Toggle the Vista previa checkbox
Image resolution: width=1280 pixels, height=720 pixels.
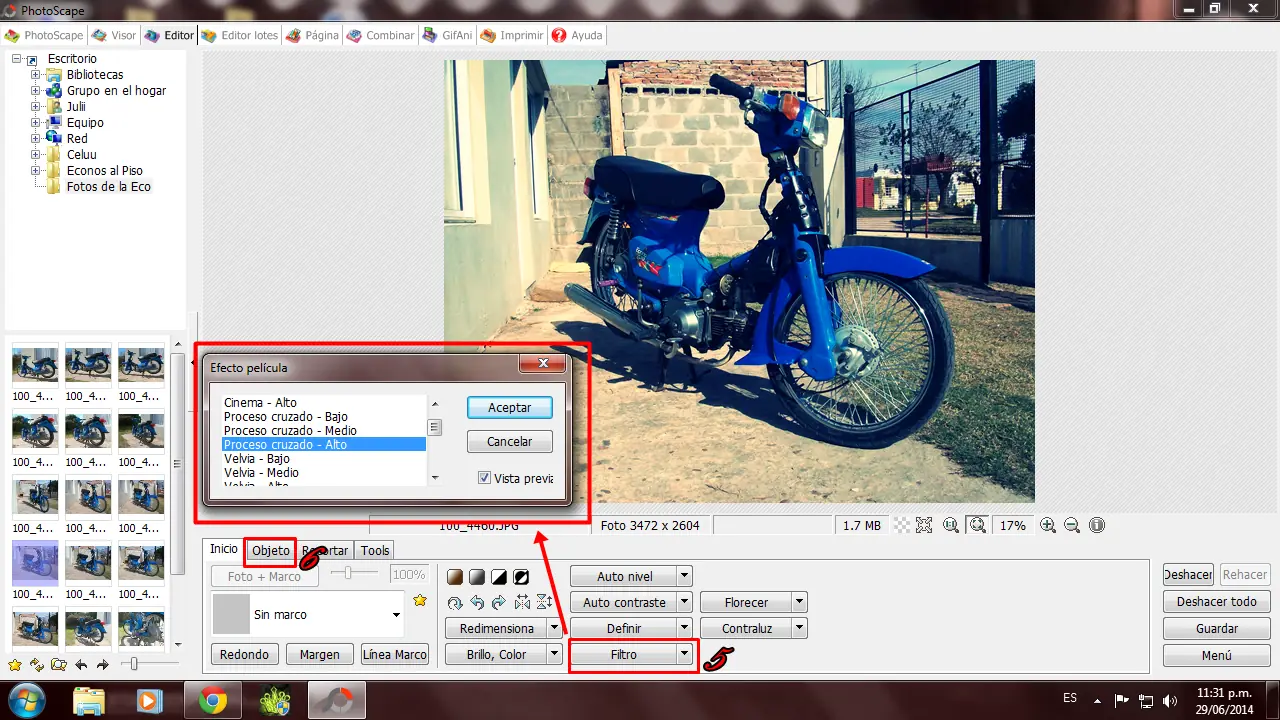(x=485, y=478)
